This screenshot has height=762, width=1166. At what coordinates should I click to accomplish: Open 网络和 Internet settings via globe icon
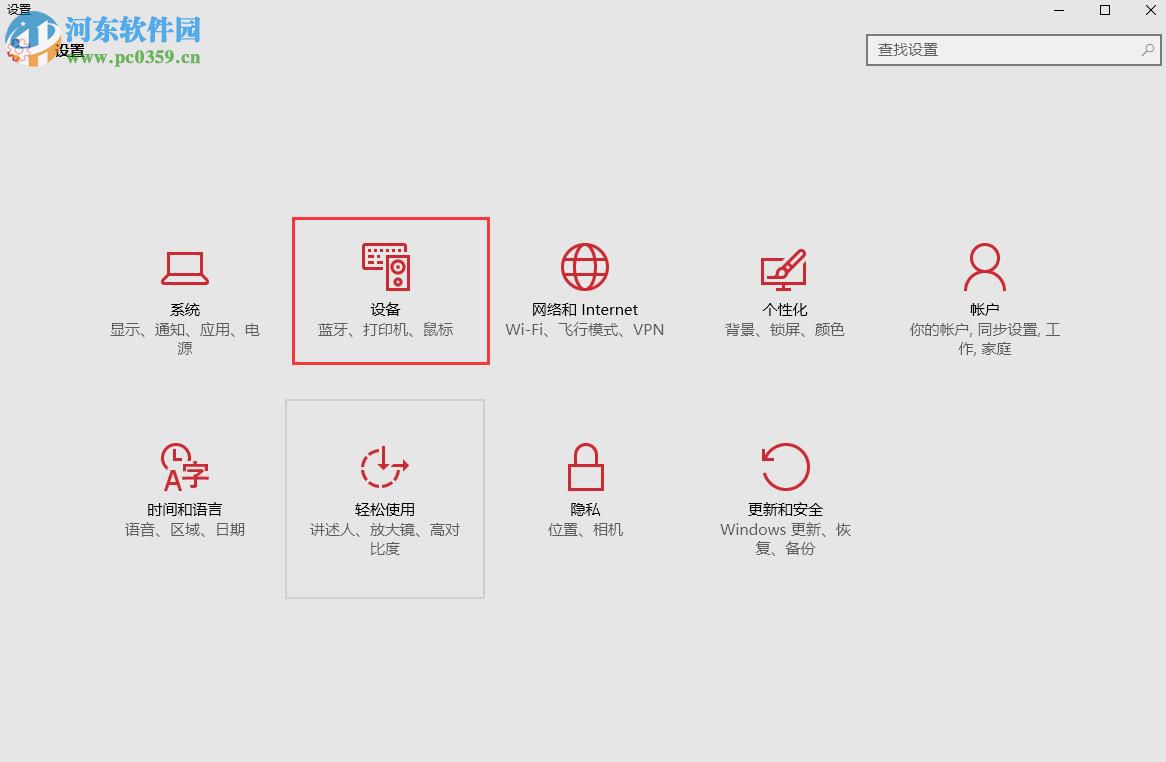tap(585, 267)
